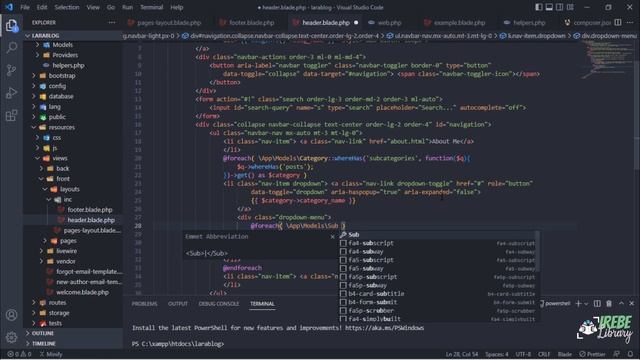Viewport: 640px width, 360px height.
Task: Click new terminal plus icon
Action: (x=578, y=303)
